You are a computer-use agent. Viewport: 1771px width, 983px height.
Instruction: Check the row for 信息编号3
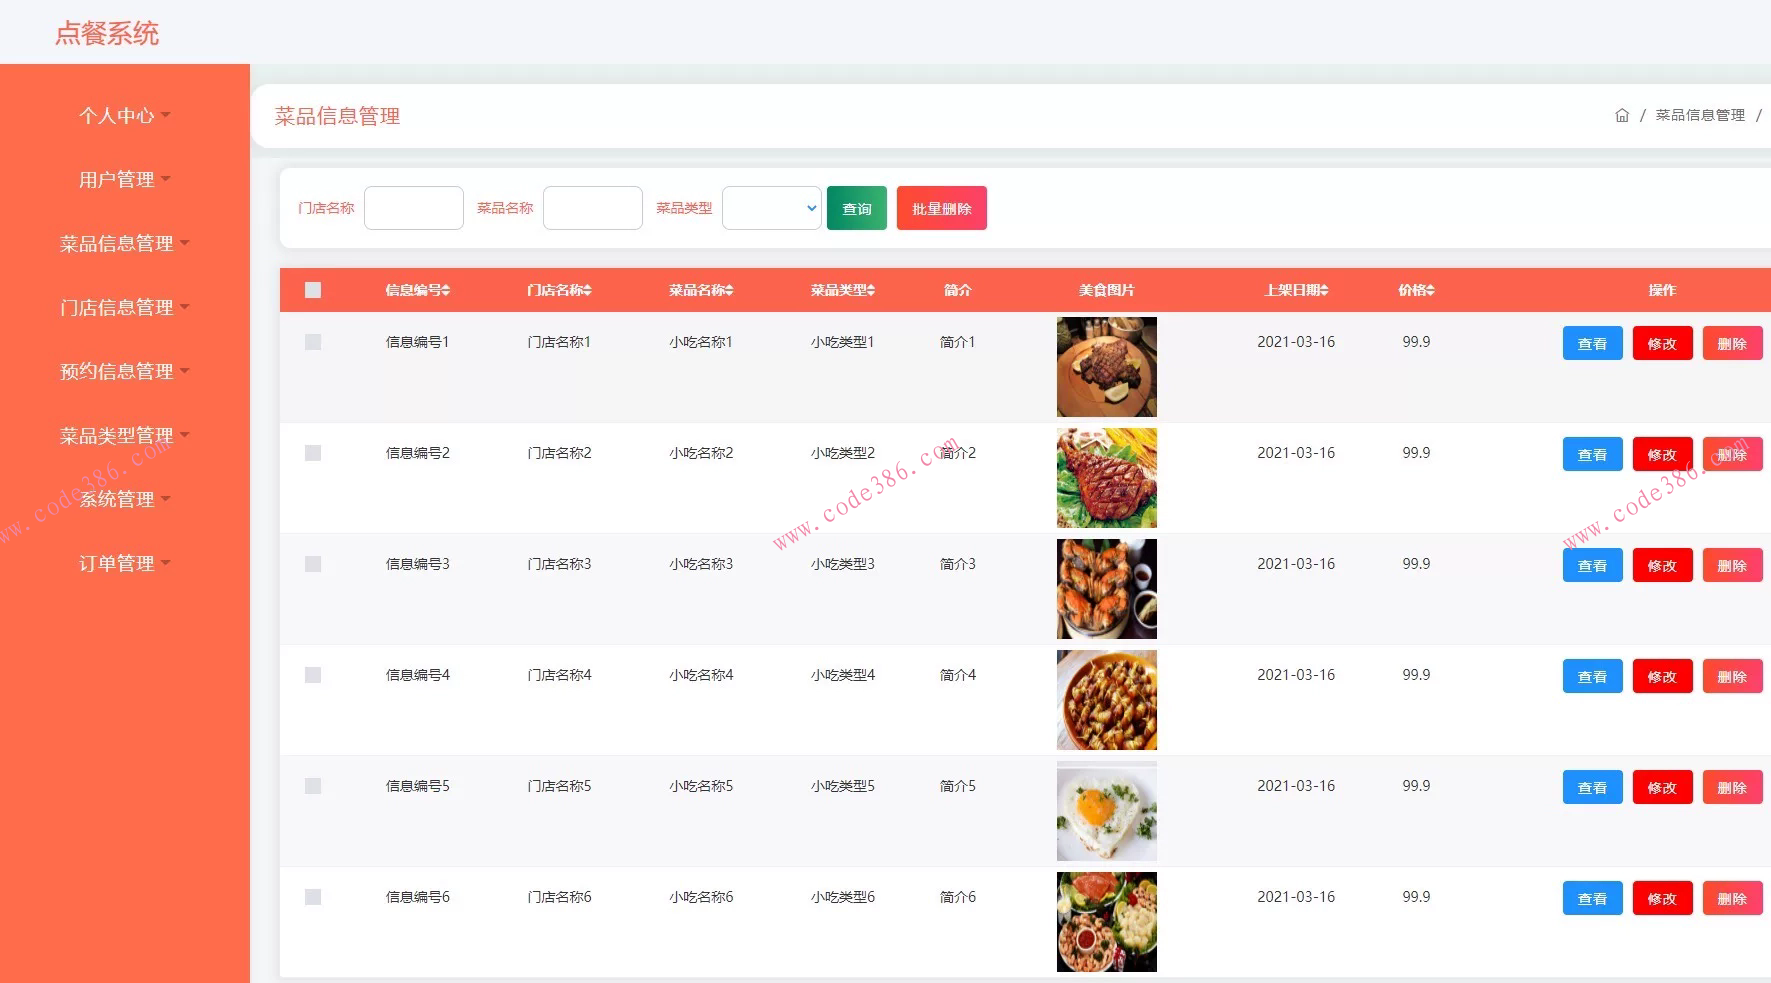coord(313,564)
